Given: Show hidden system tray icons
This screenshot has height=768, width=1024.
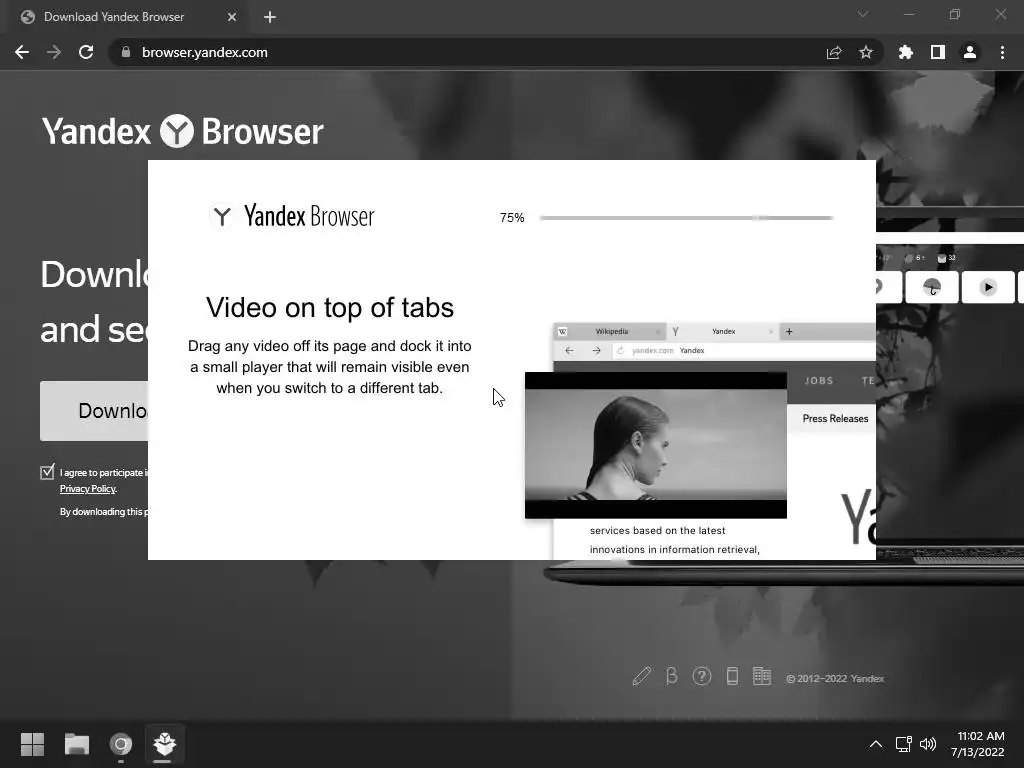Looking at the screenshot, I should [876, 744].
